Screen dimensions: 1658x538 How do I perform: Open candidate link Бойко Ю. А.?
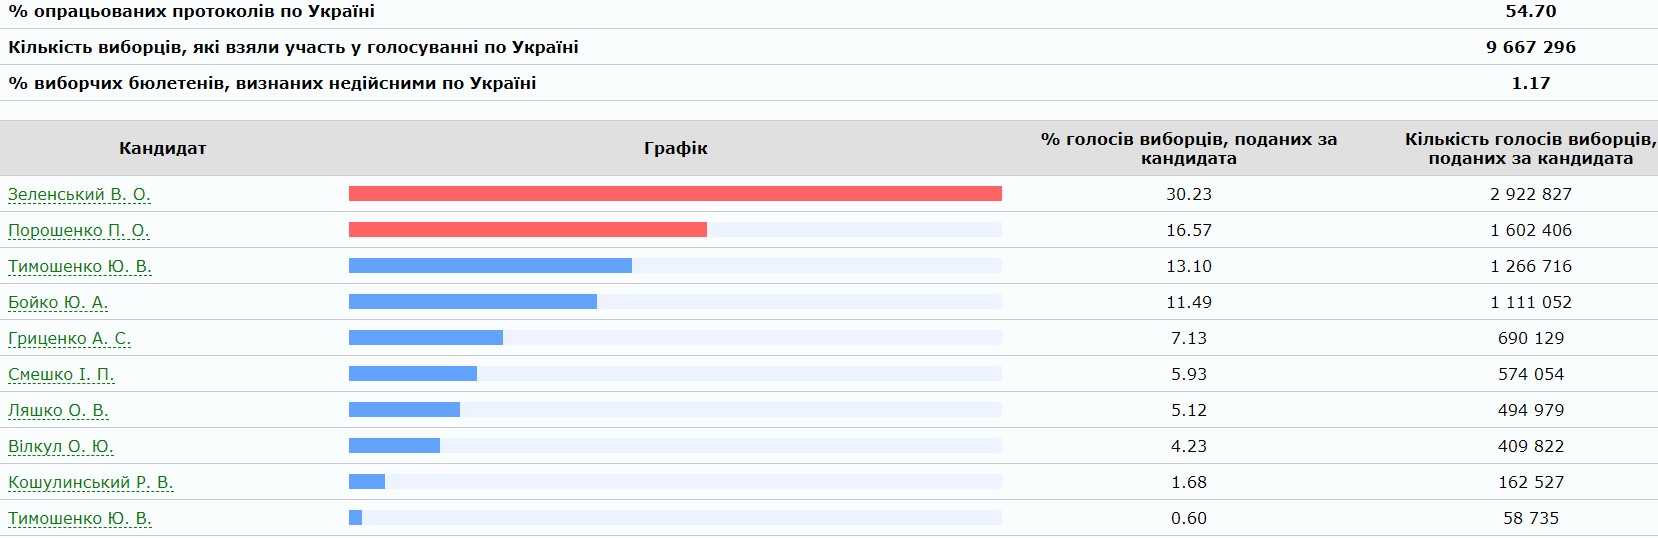click(x=58, y=302)
